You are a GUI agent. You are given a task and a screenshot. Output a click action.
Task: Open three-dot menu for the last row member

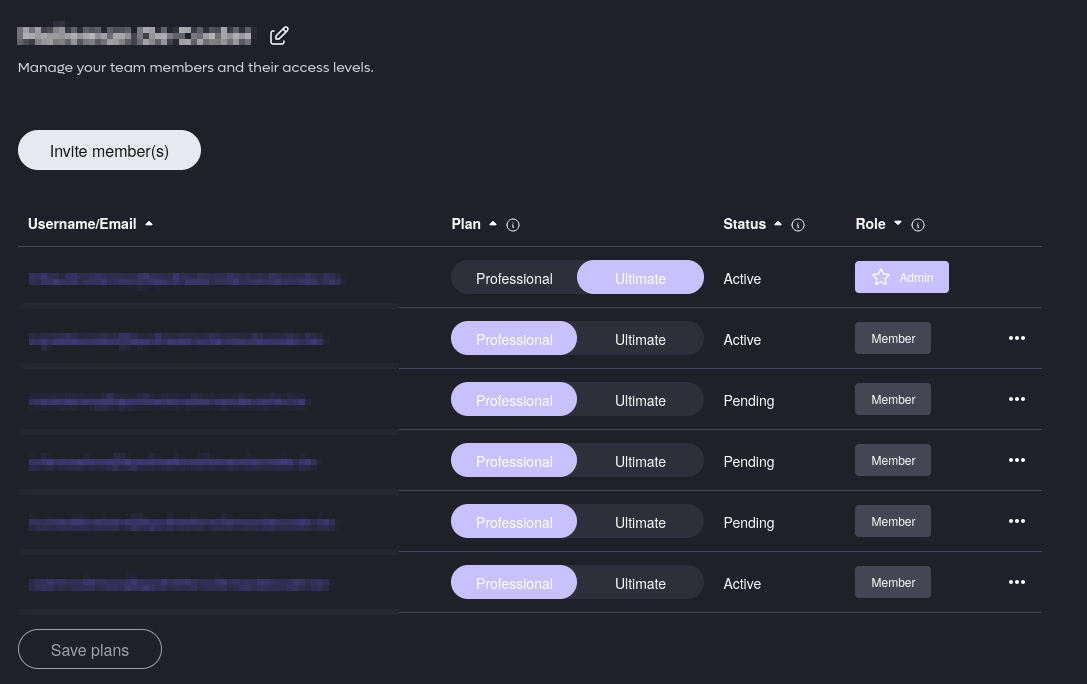click(1017, 582)
